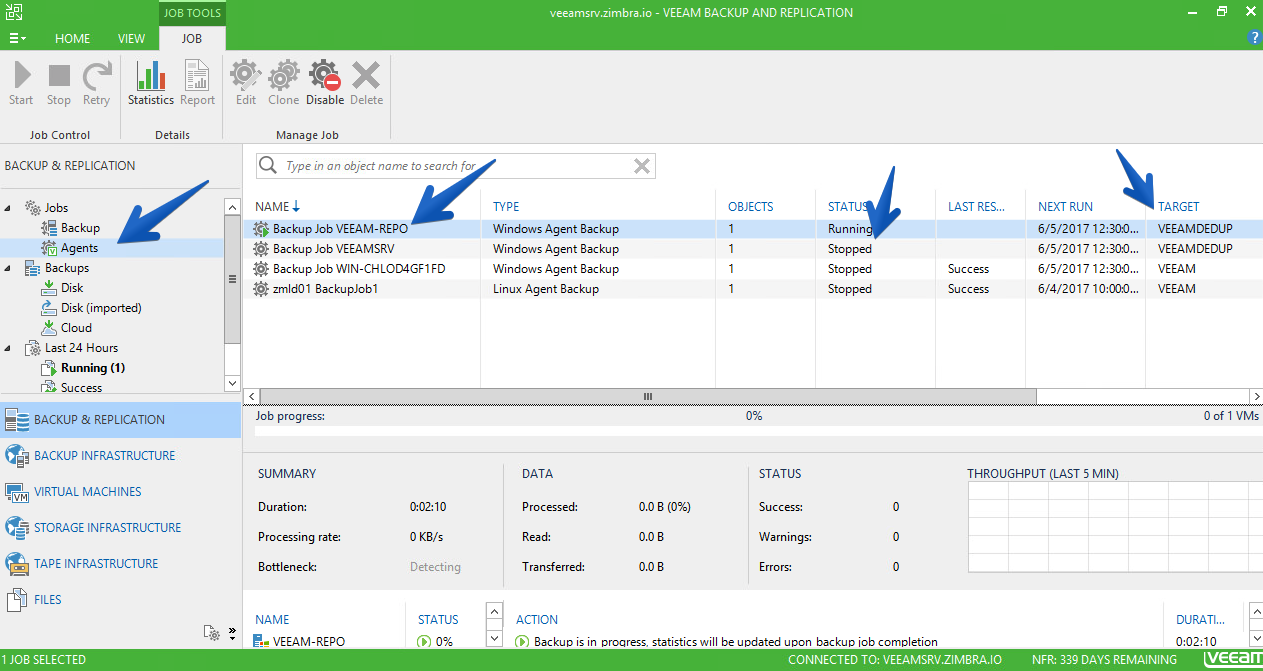Click the Virtual Machines pane icon
Viewport: 1263px width, 671px height.
(x=17, y=492)
